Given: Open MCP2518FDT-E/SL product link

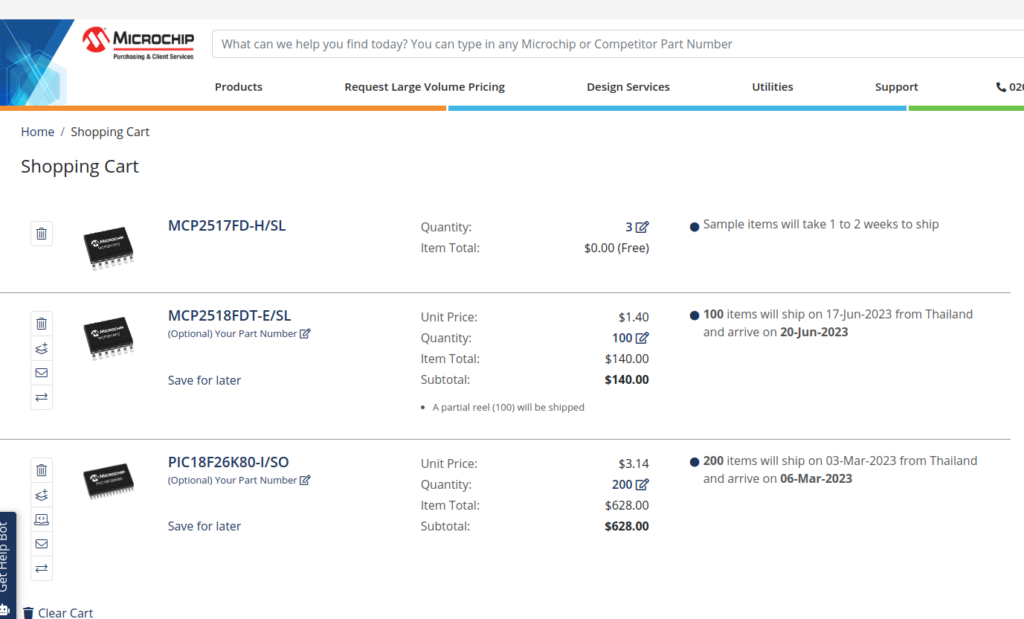Looking at the screenshot, I should coord(229,315).
